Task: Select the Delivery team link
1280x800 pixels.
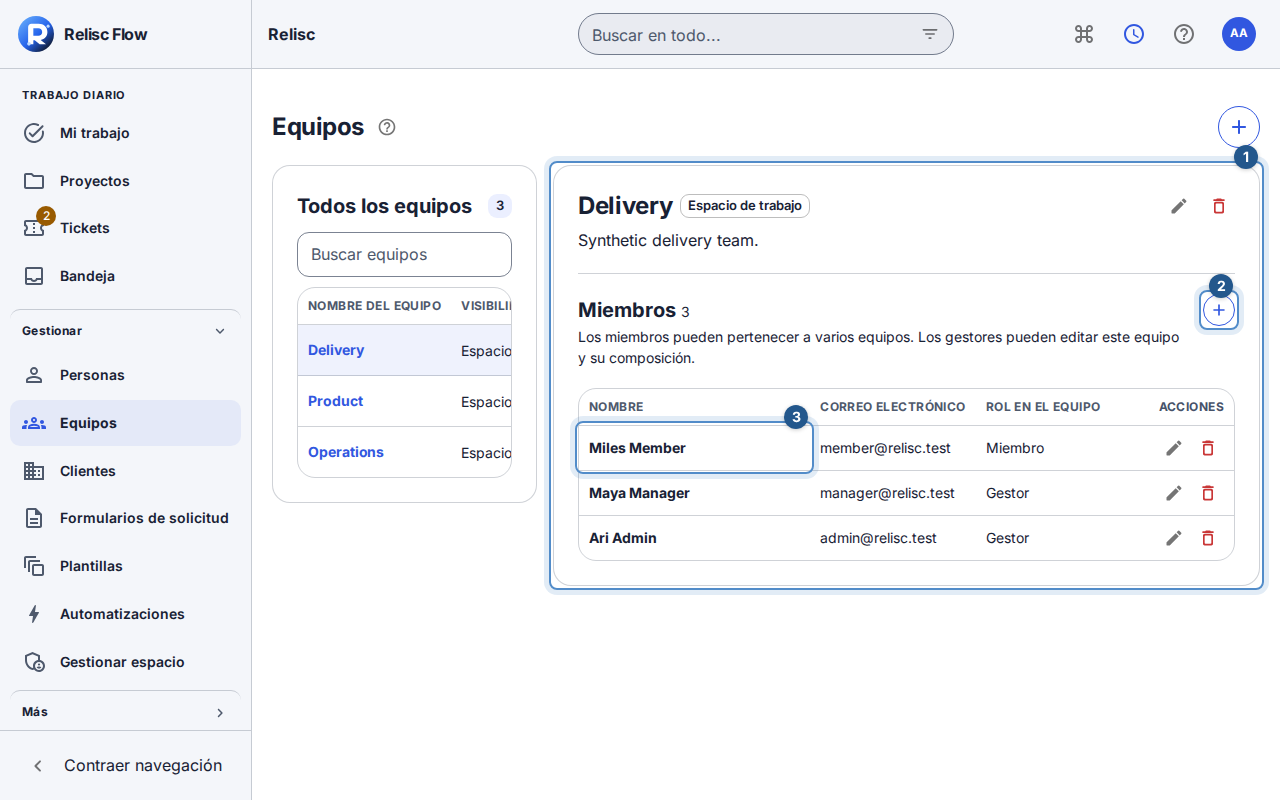Action: [336, 350]
